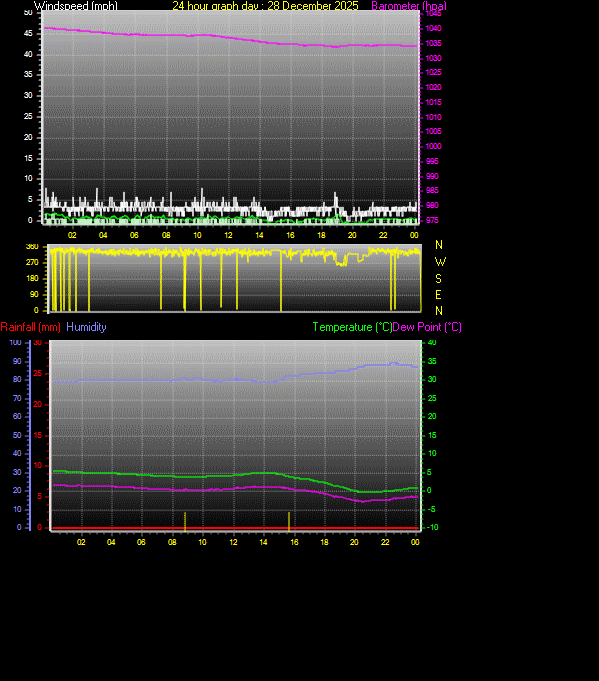Select "100" on the blue humidity axis
The width and height of the screenshot is (599, 681).
pyautogui.click(x=16, y=343)
